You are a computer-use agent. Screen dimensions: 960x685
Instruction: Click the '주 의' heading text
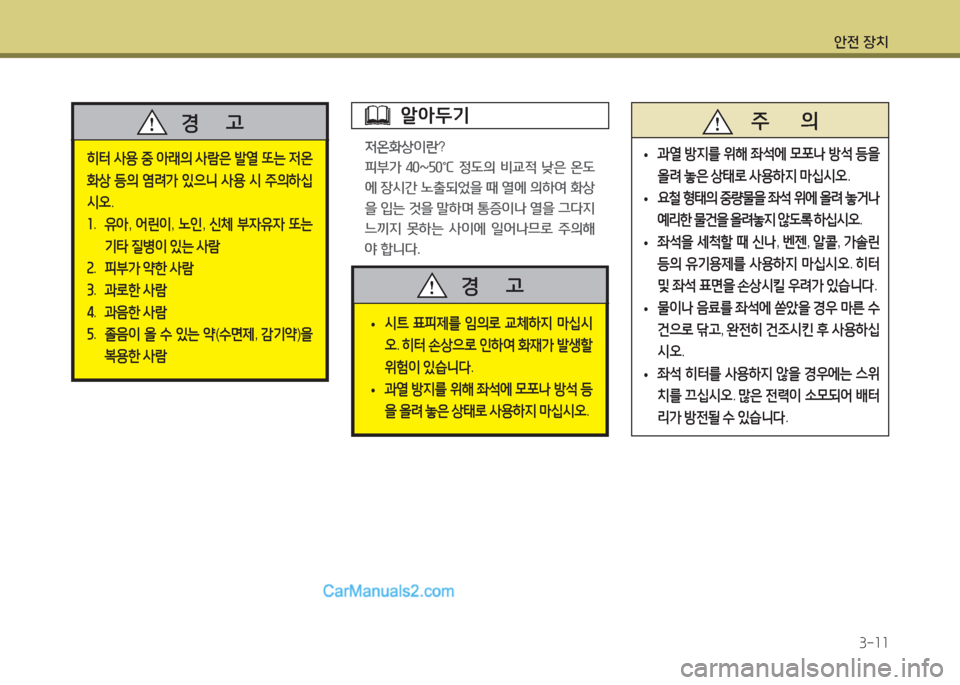tap(784, 120)
